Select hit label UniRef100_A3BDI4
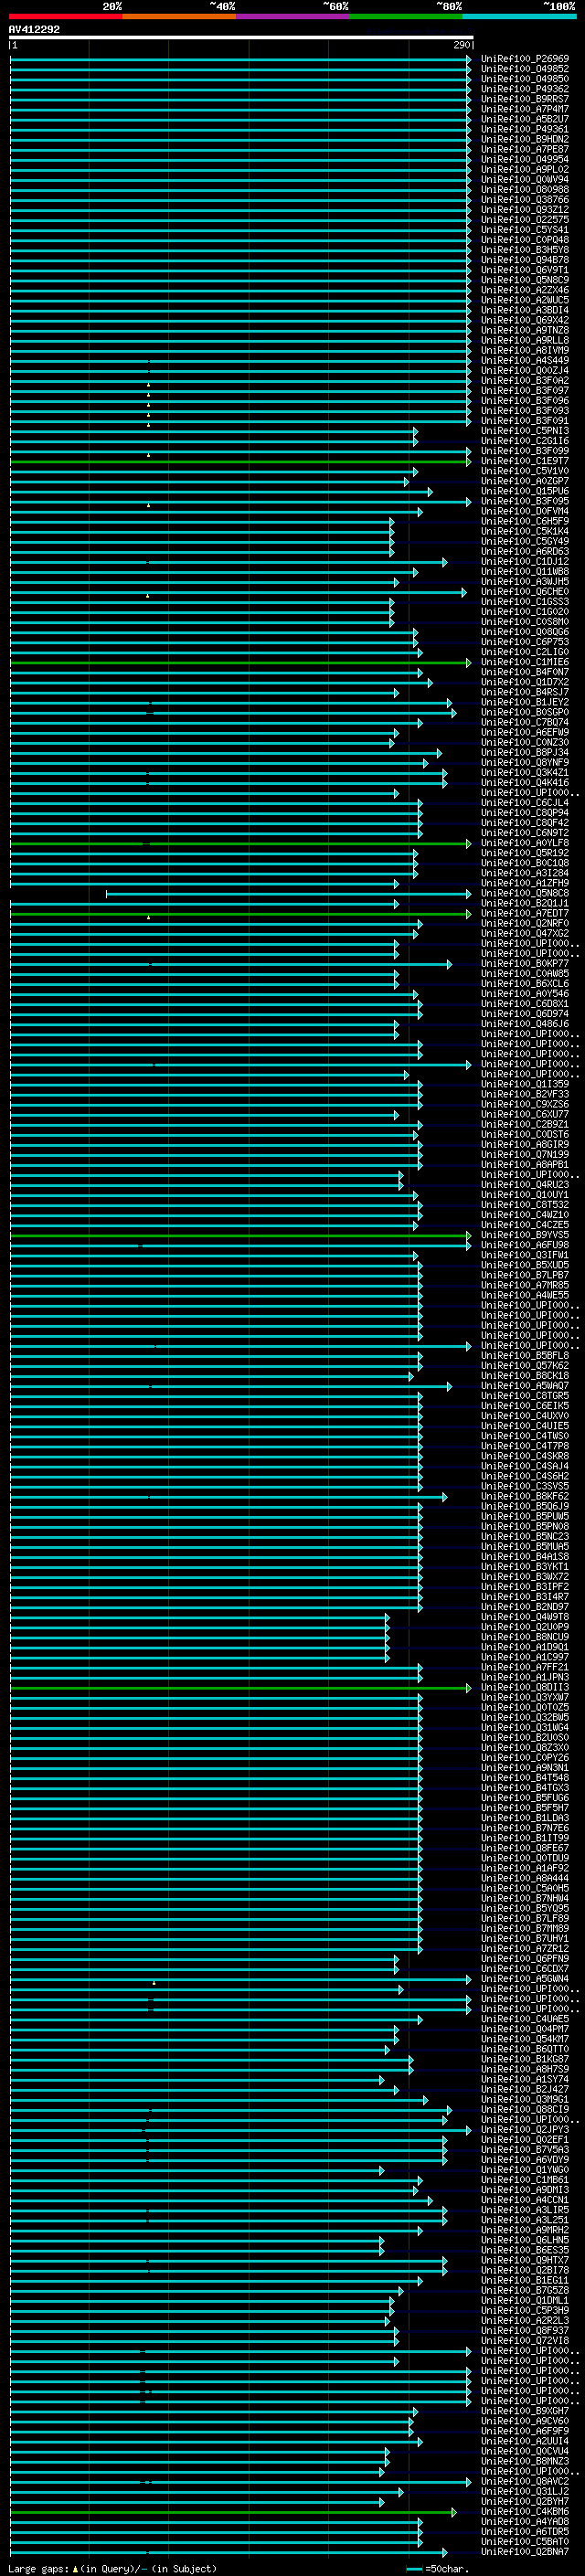Screen dimensions: 585x2576 (524, 310)
